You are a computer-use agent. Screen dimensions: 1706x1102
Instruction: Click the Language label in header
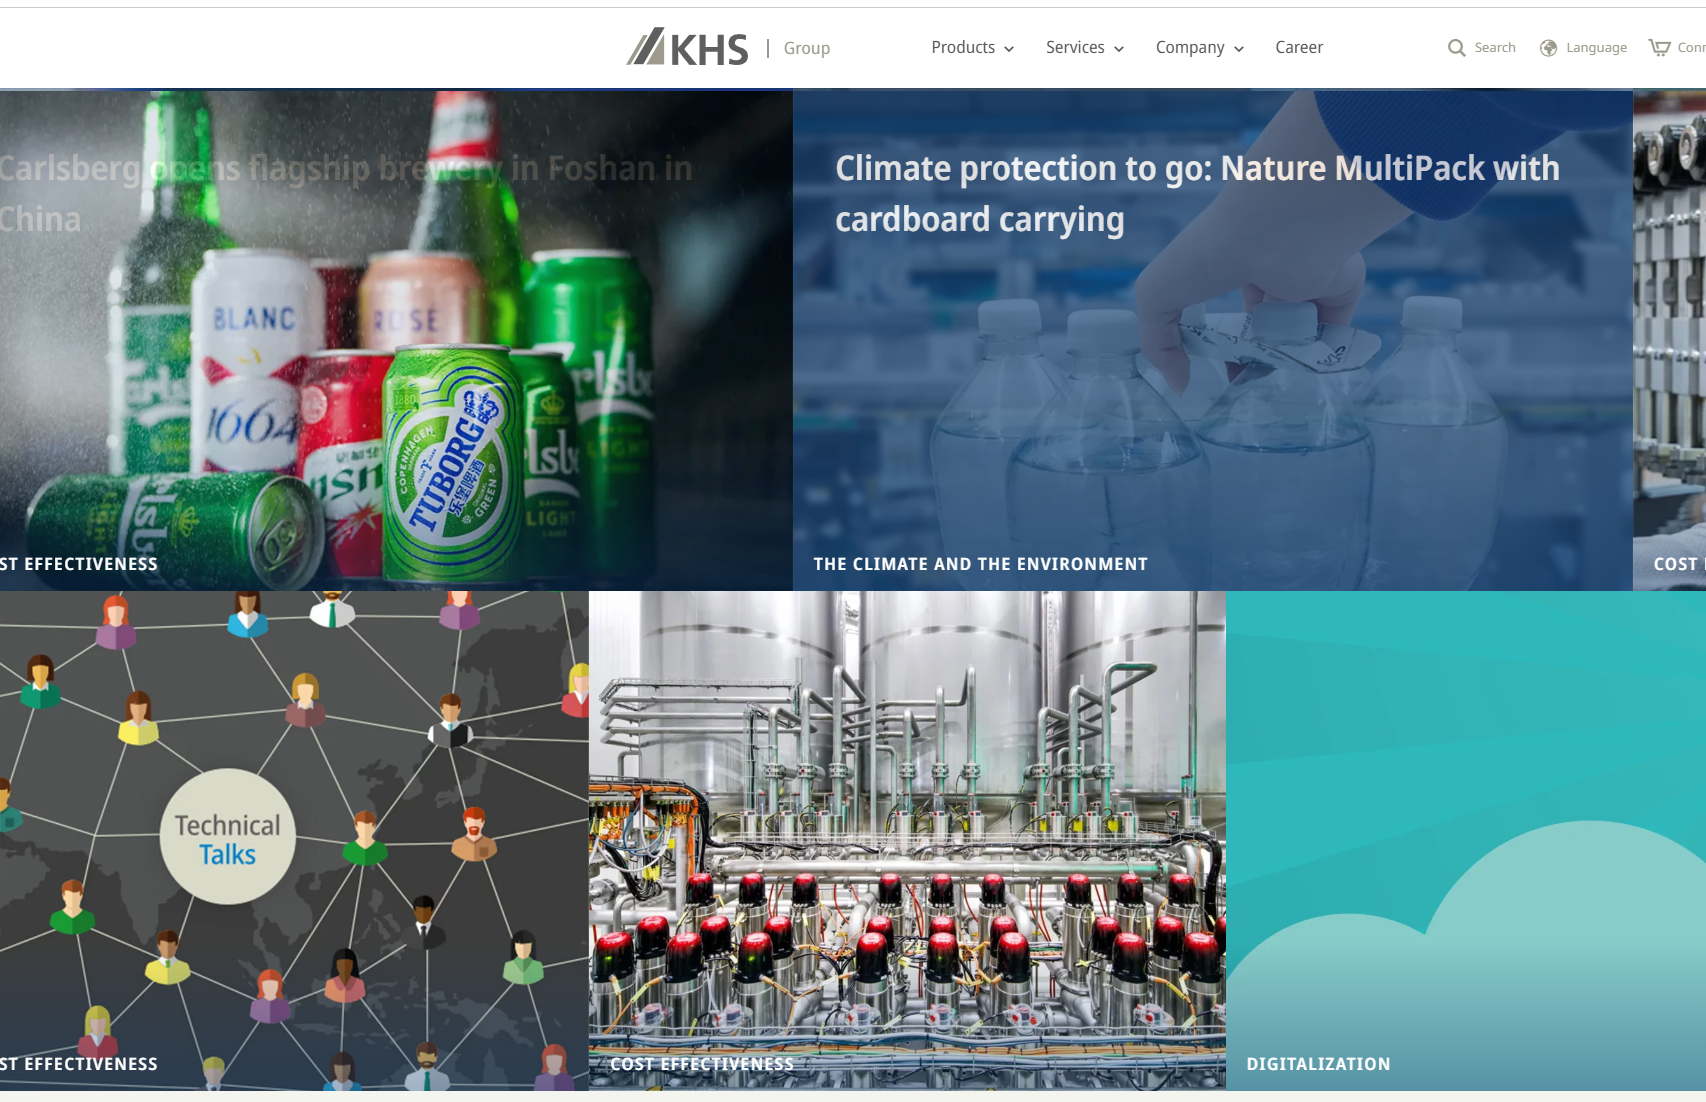1595,48
